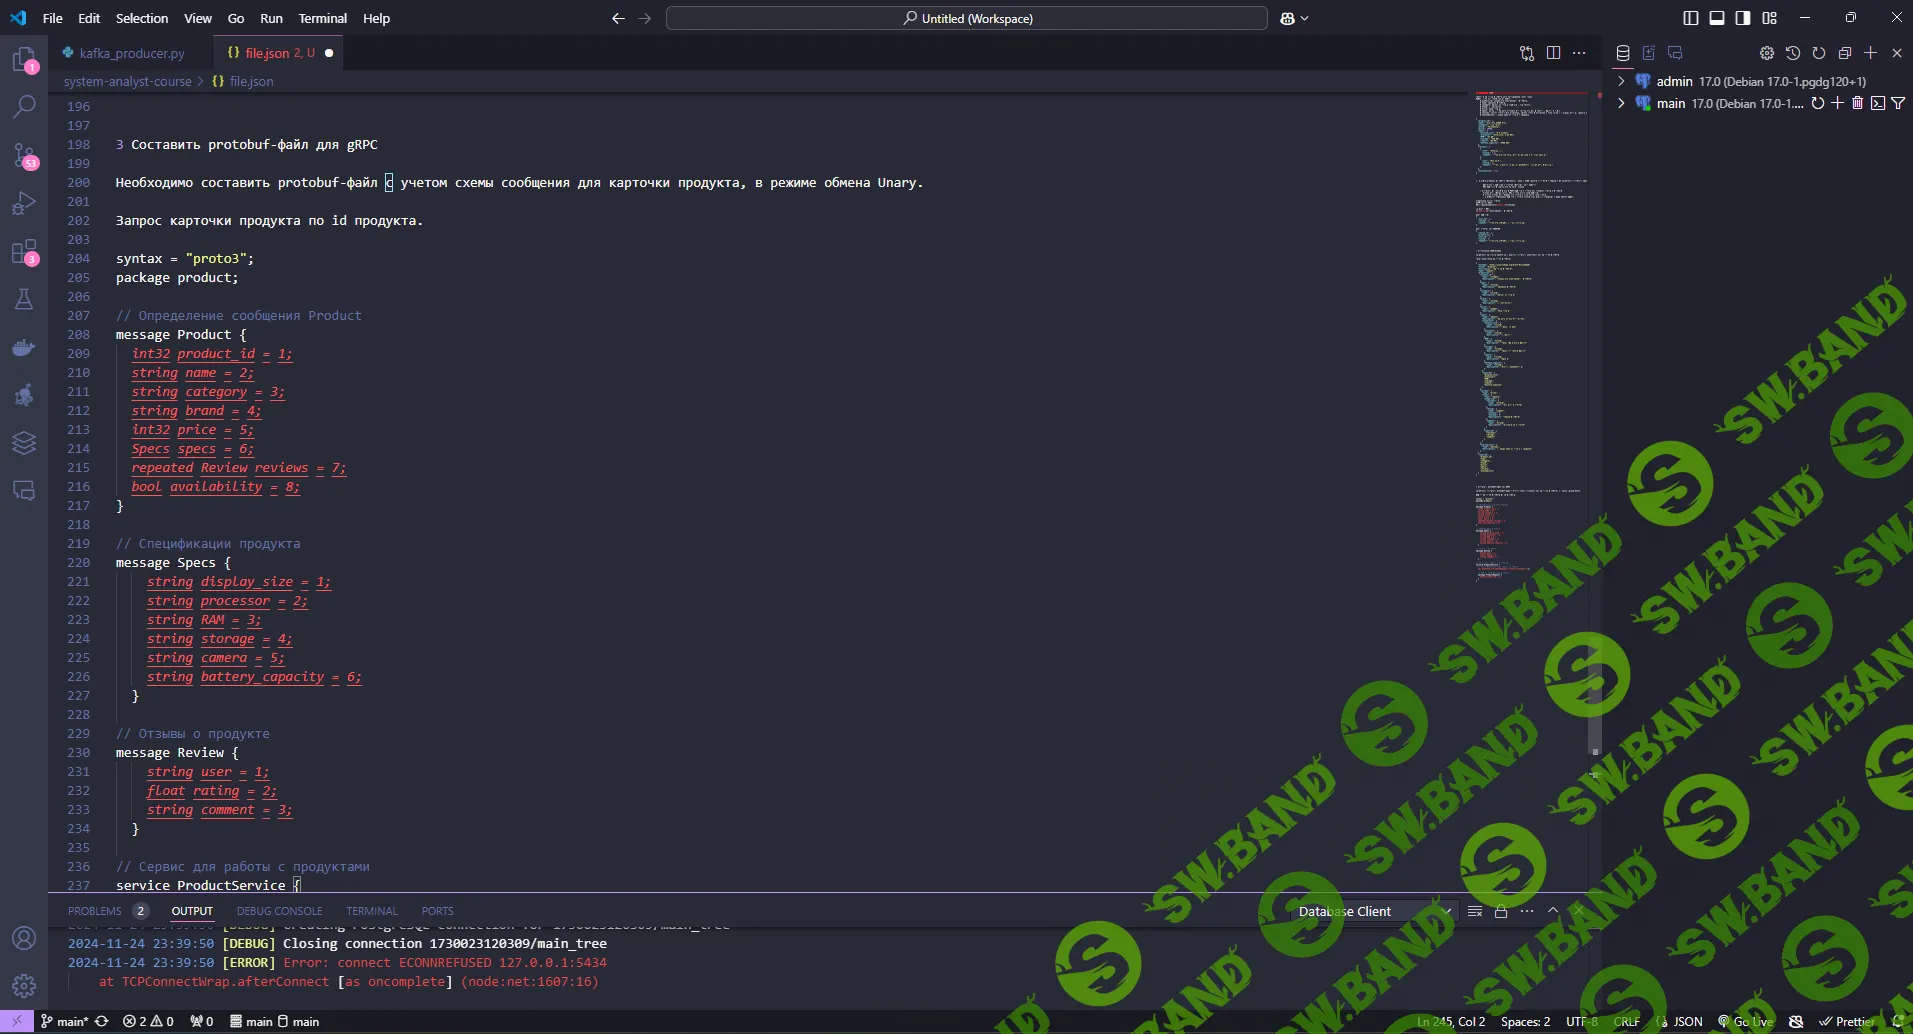This screenshot has width=1913, height=1034.
Task: Collapse all database connections
Action: coord(1845,53)
